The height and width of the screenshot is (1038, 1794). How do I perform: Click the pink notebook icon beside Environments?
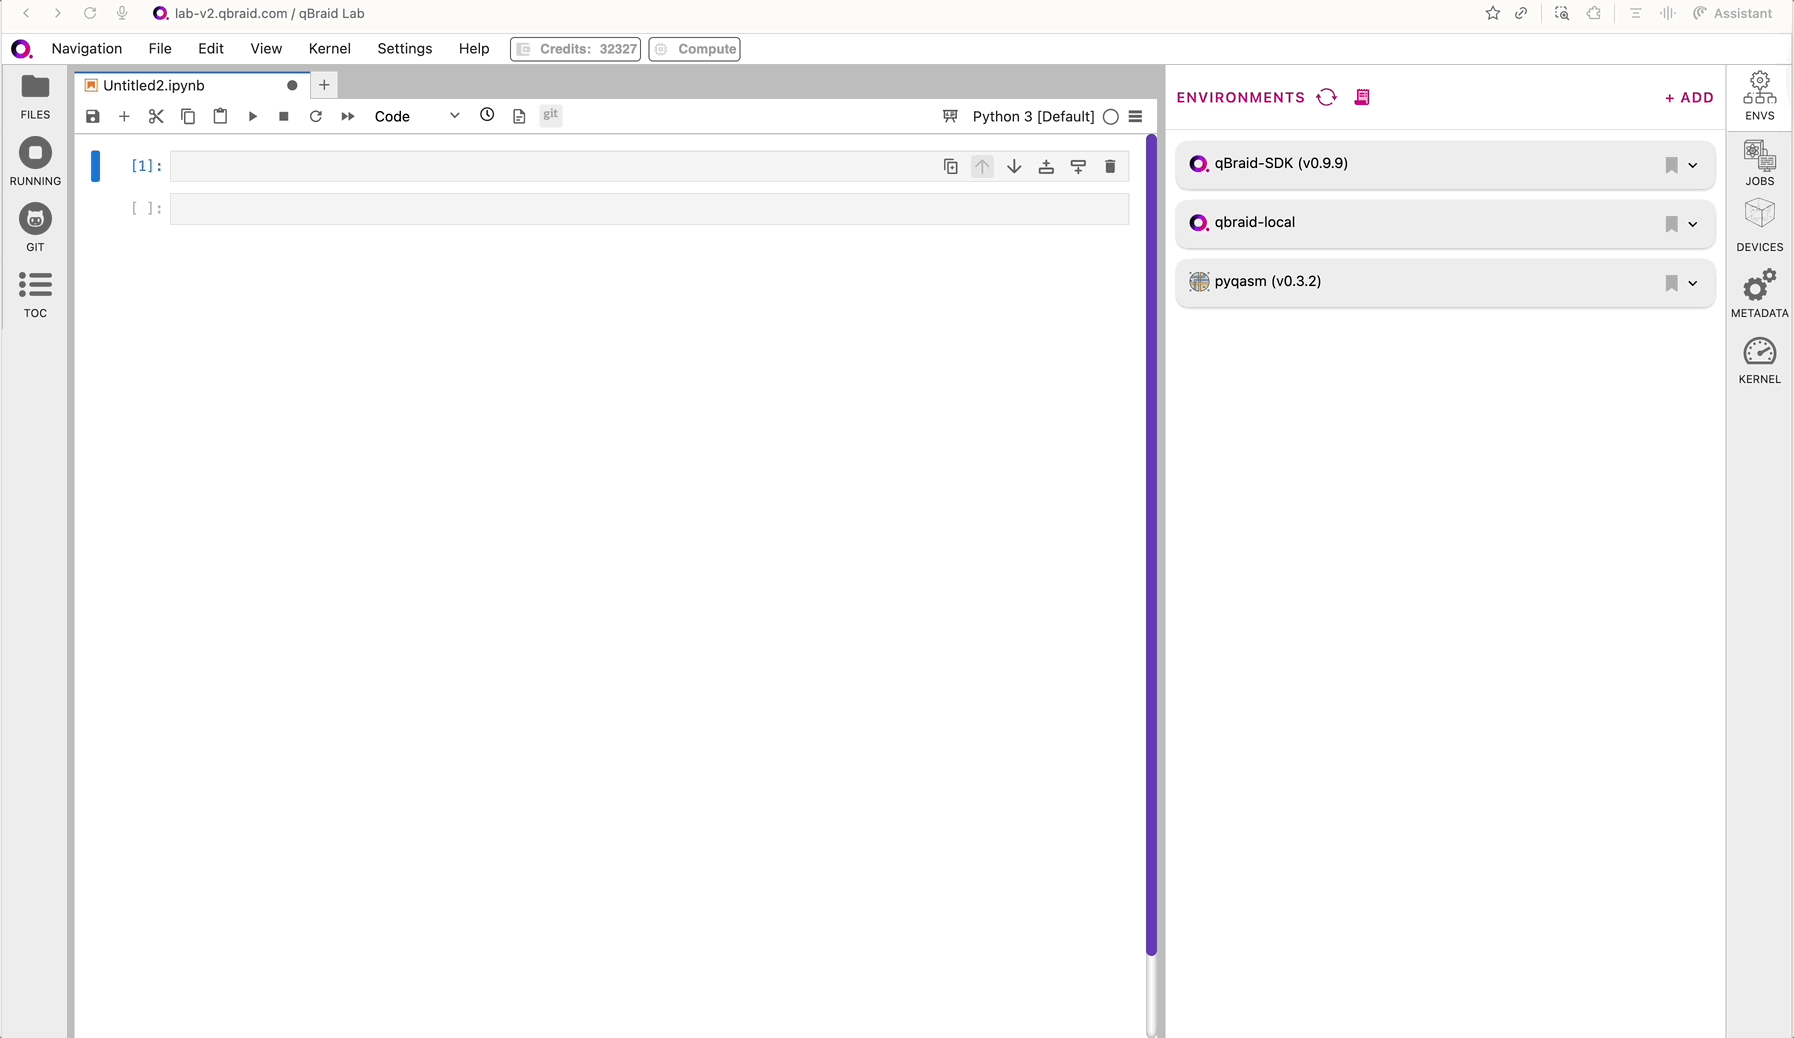click(x=1362, y=97)
